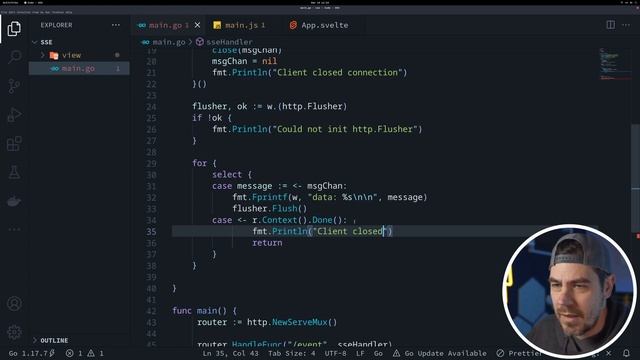
Task: Open warnings count in status bar
Action: 95,353
